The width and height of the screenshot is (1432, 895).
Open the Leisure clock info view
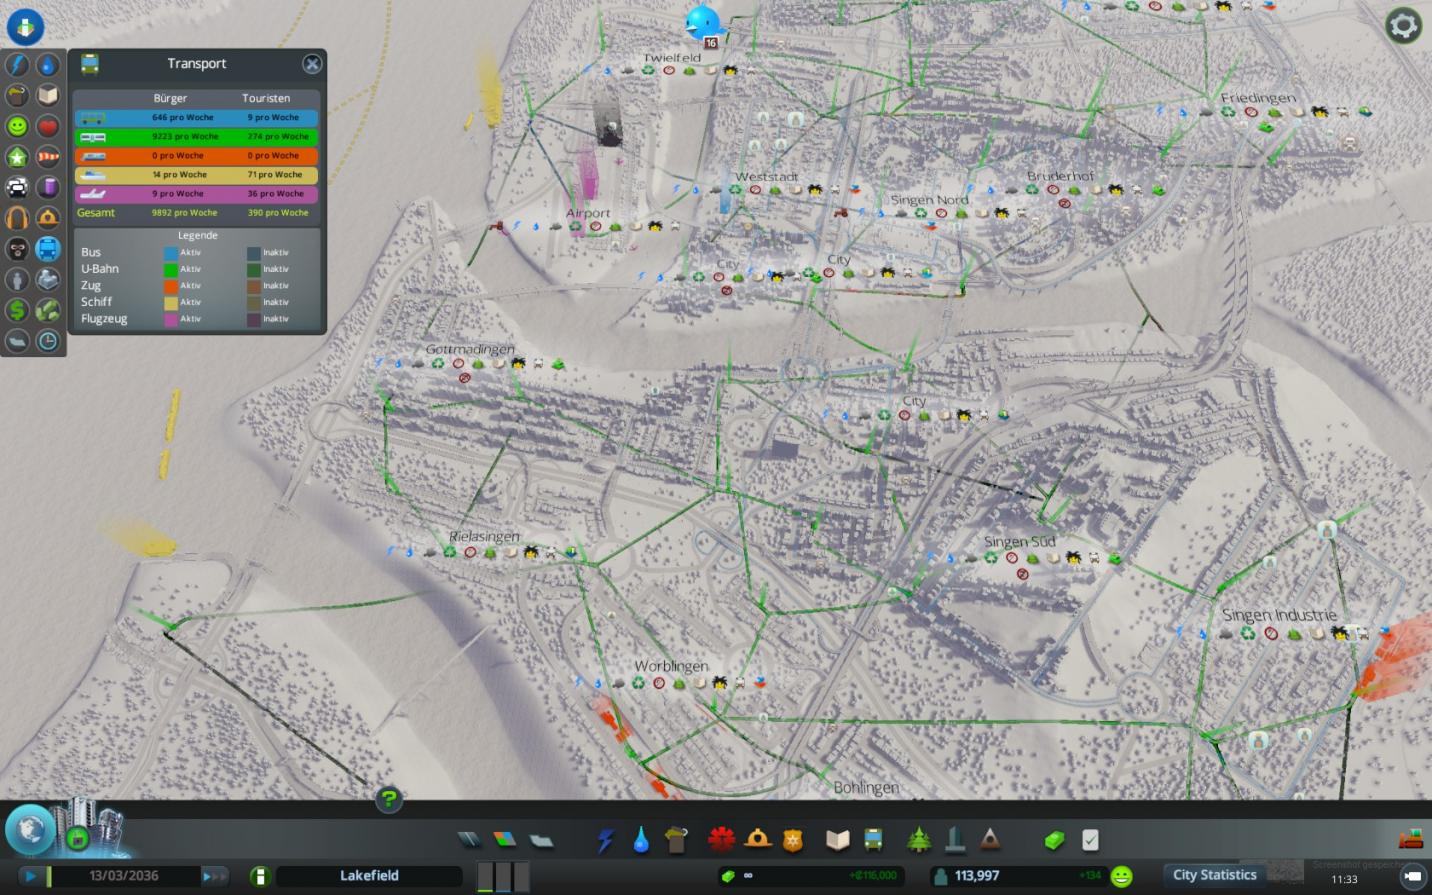point(48,341)
